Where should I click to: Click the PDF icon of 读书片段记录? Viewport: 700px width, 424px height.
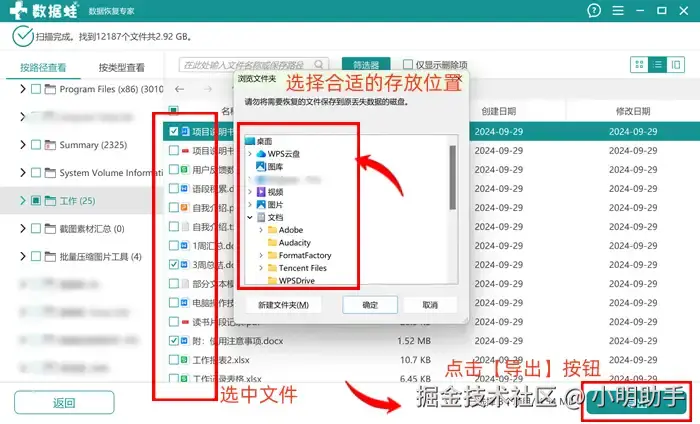click(185, 321)
